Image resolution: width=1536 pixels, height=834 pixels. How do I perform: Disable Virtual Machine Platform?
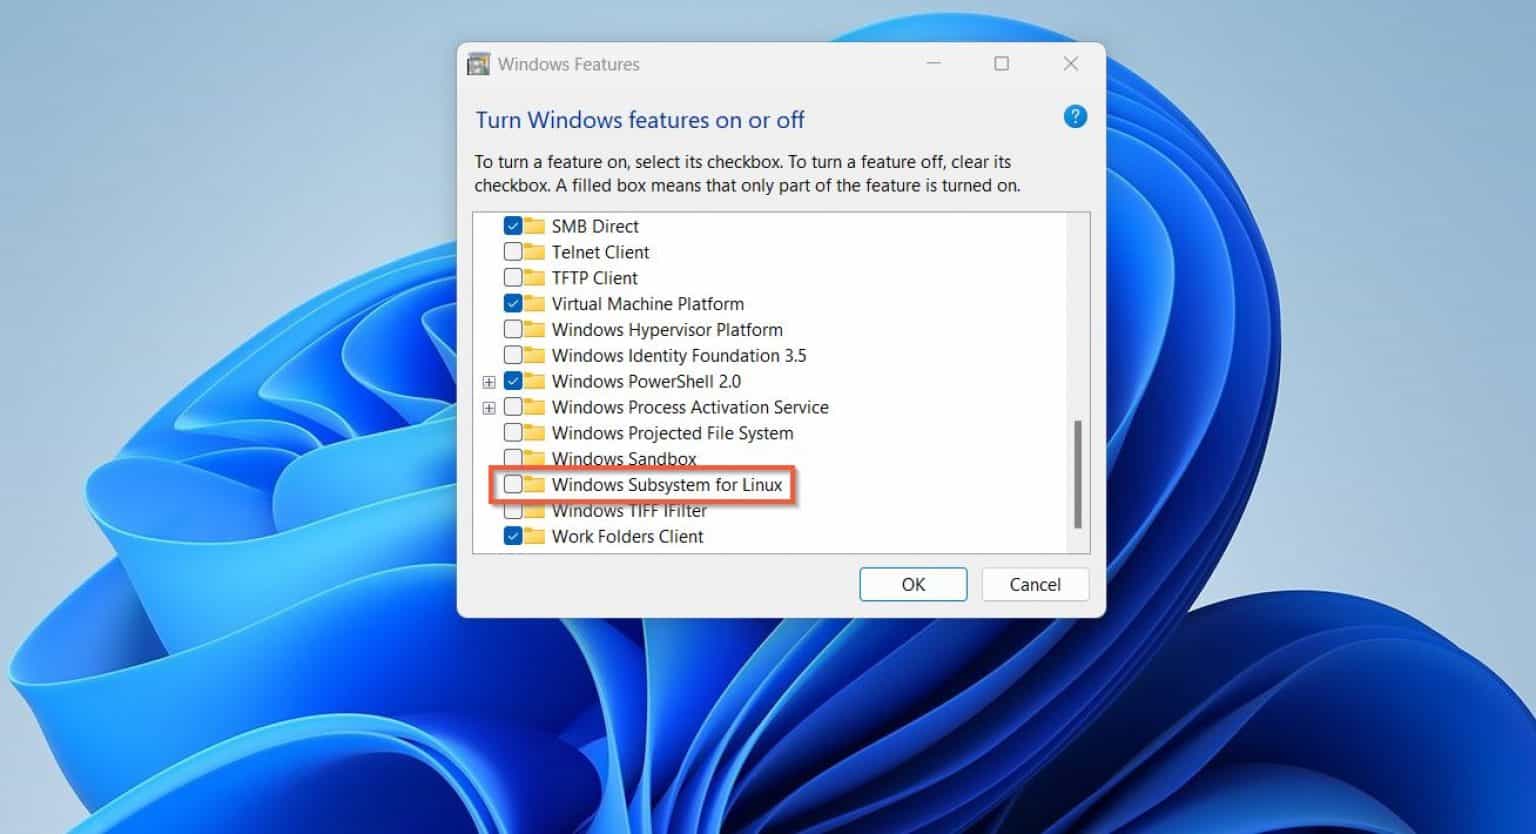(x=513, y=304)
